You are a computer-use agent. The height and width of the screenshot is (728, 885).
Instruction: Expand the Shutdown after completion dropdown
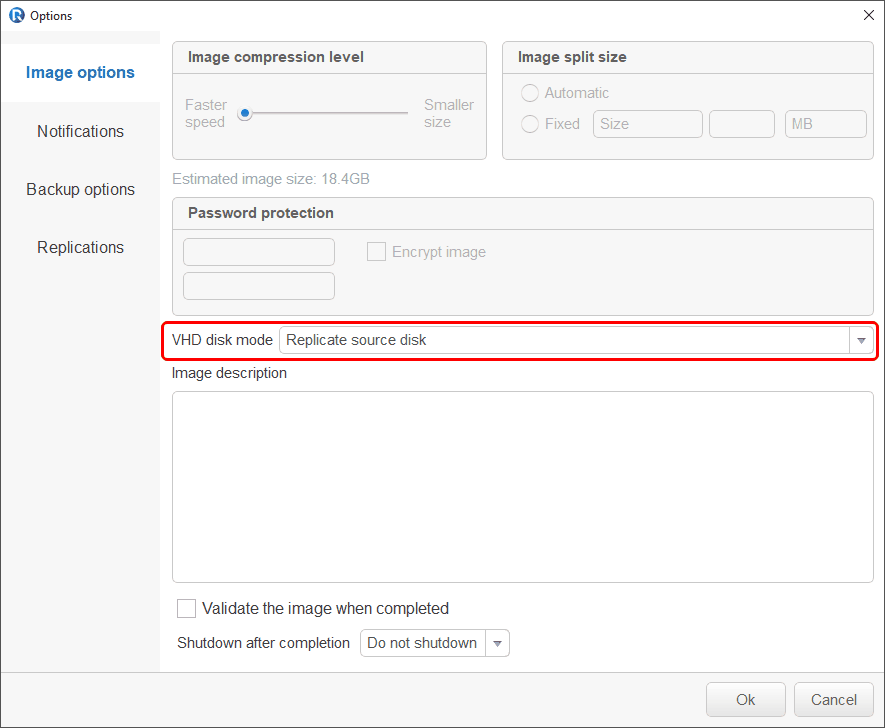point(497,643)
